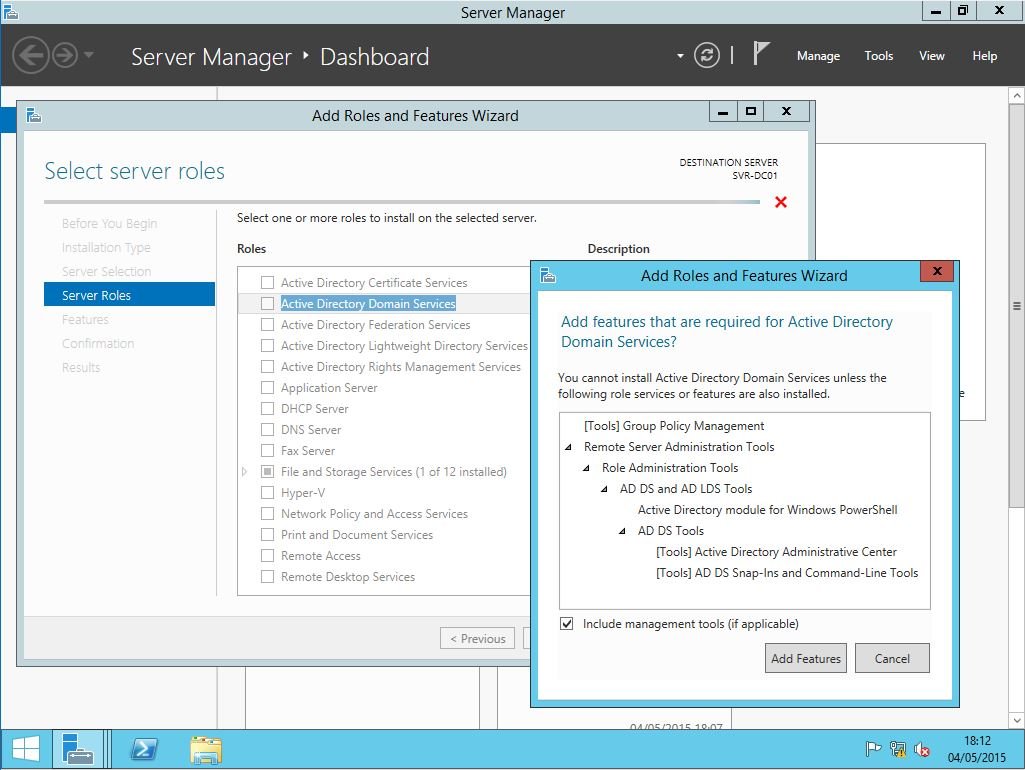Open File Explorer from the taskbar
1025x770 pixels.
pyautogui.click(x=206, y=749)
